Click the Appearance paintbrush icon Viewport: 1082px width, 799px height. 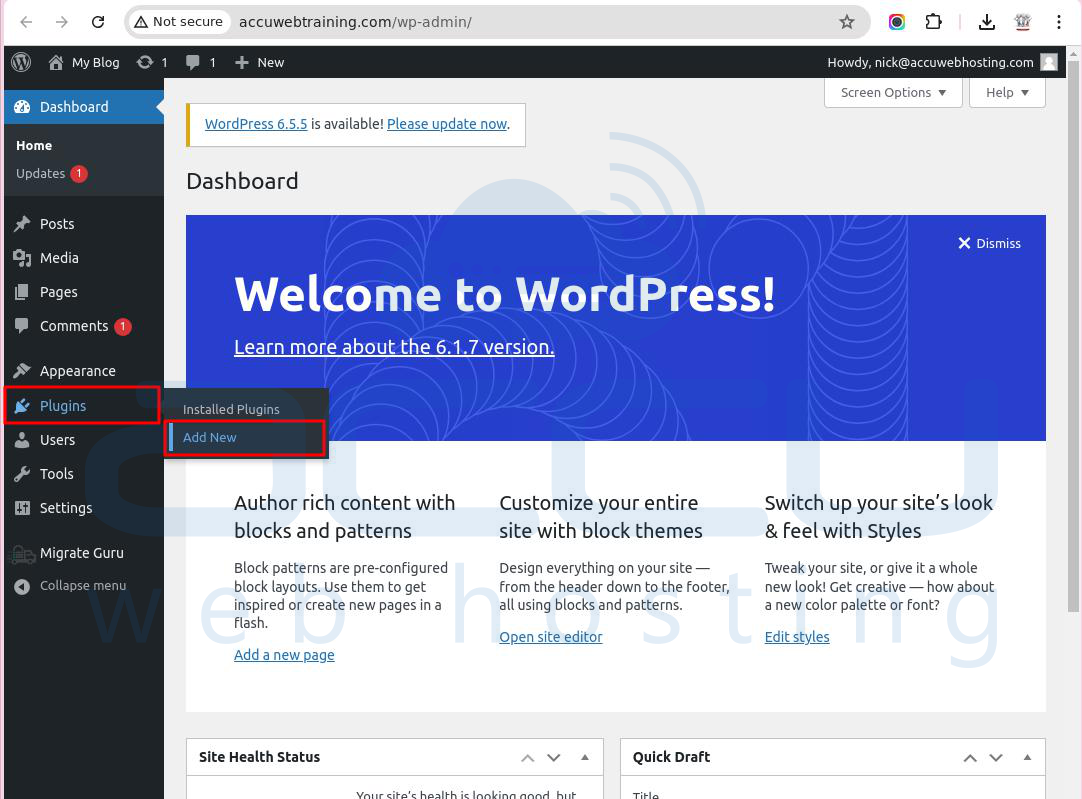click(22, 371)
